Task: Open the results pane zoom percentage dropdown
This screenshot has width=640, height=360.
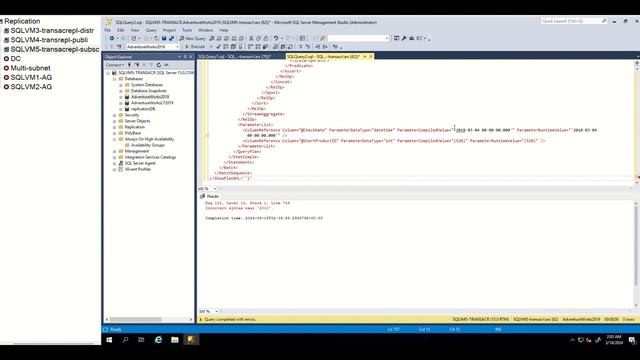Action: pyautogui.click(x=216, y=311)
